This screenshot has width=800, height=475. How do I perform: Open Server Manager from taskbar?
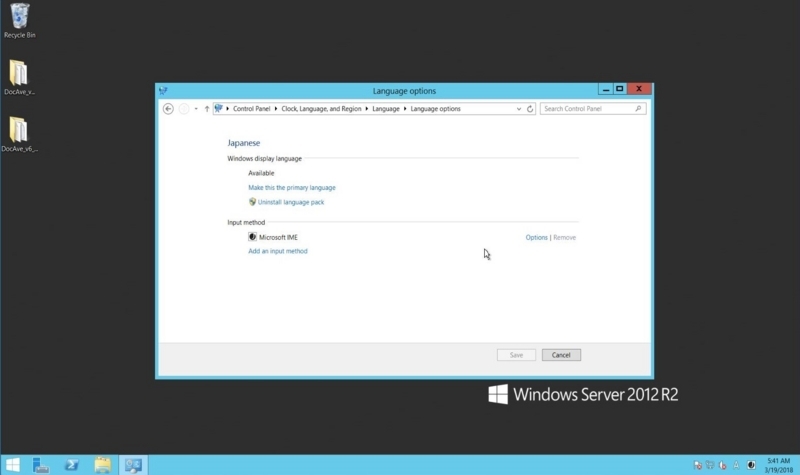click(x=41, y=465)
